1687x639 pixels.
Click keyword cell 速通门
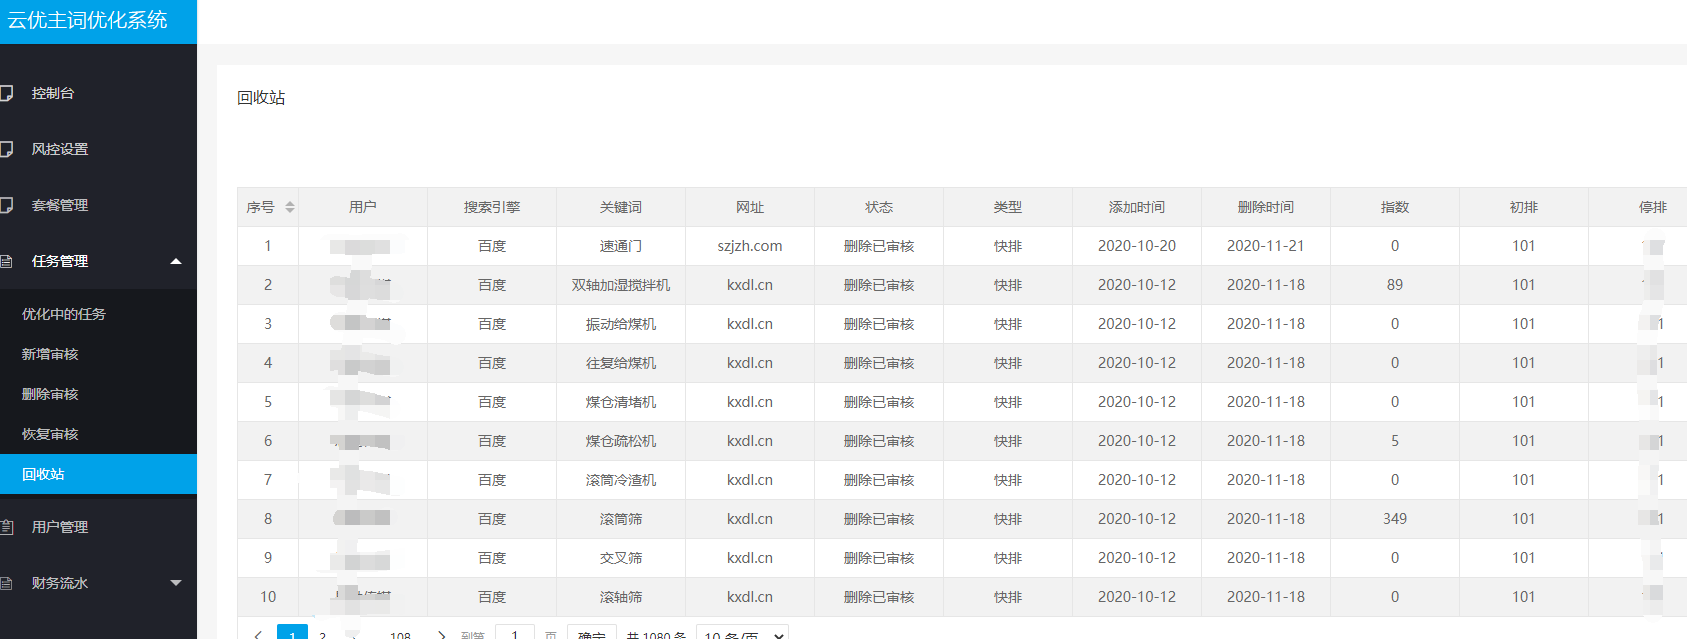tap(621, 246)
